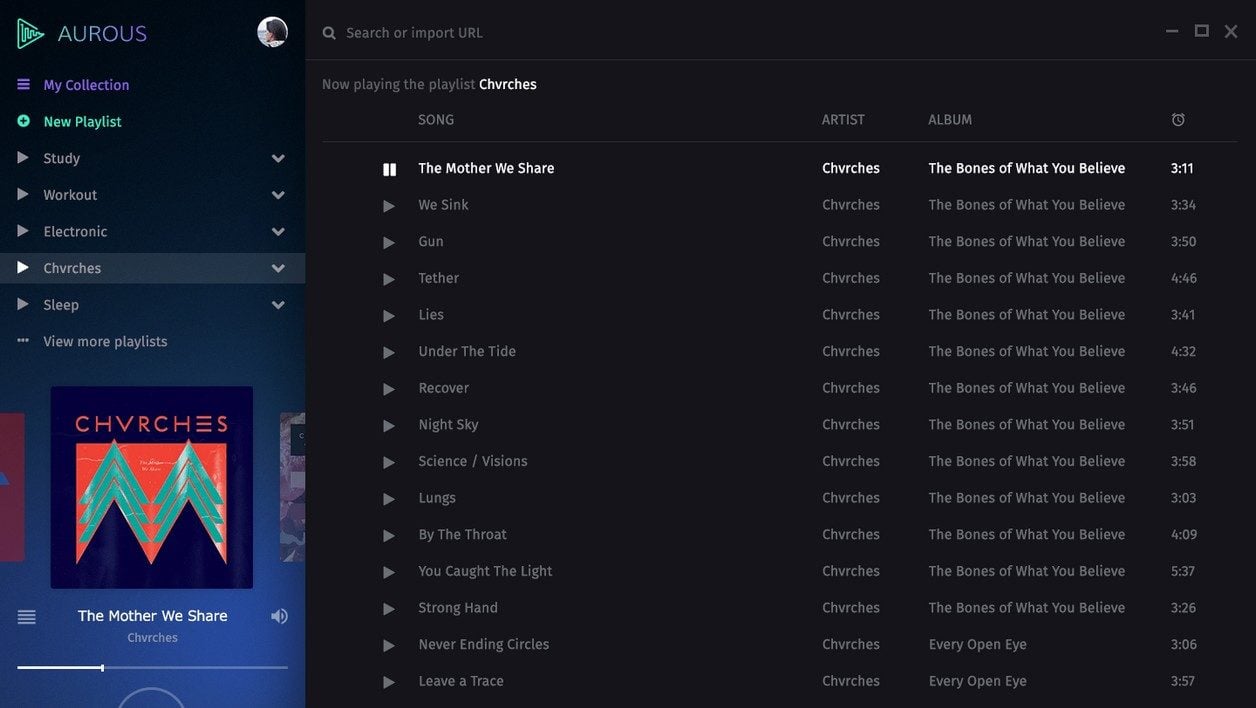This screenshot has height=708, width=1256.
Task: Seek within the track progress bar
Action: click(x=152, y=667)
